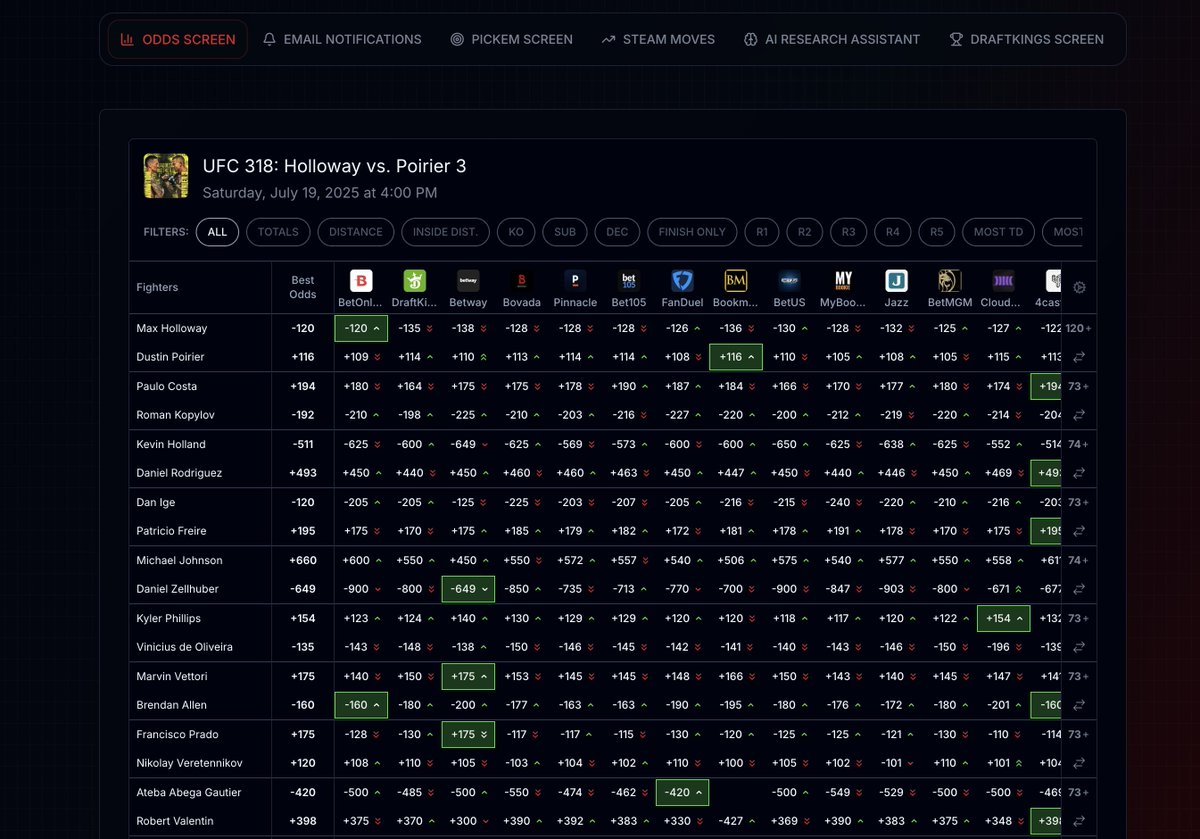Image resolution: width=1200 pixels, height=839 pixels.
Task: Click the UFC 318 event thumbnail
Action: 166,175
